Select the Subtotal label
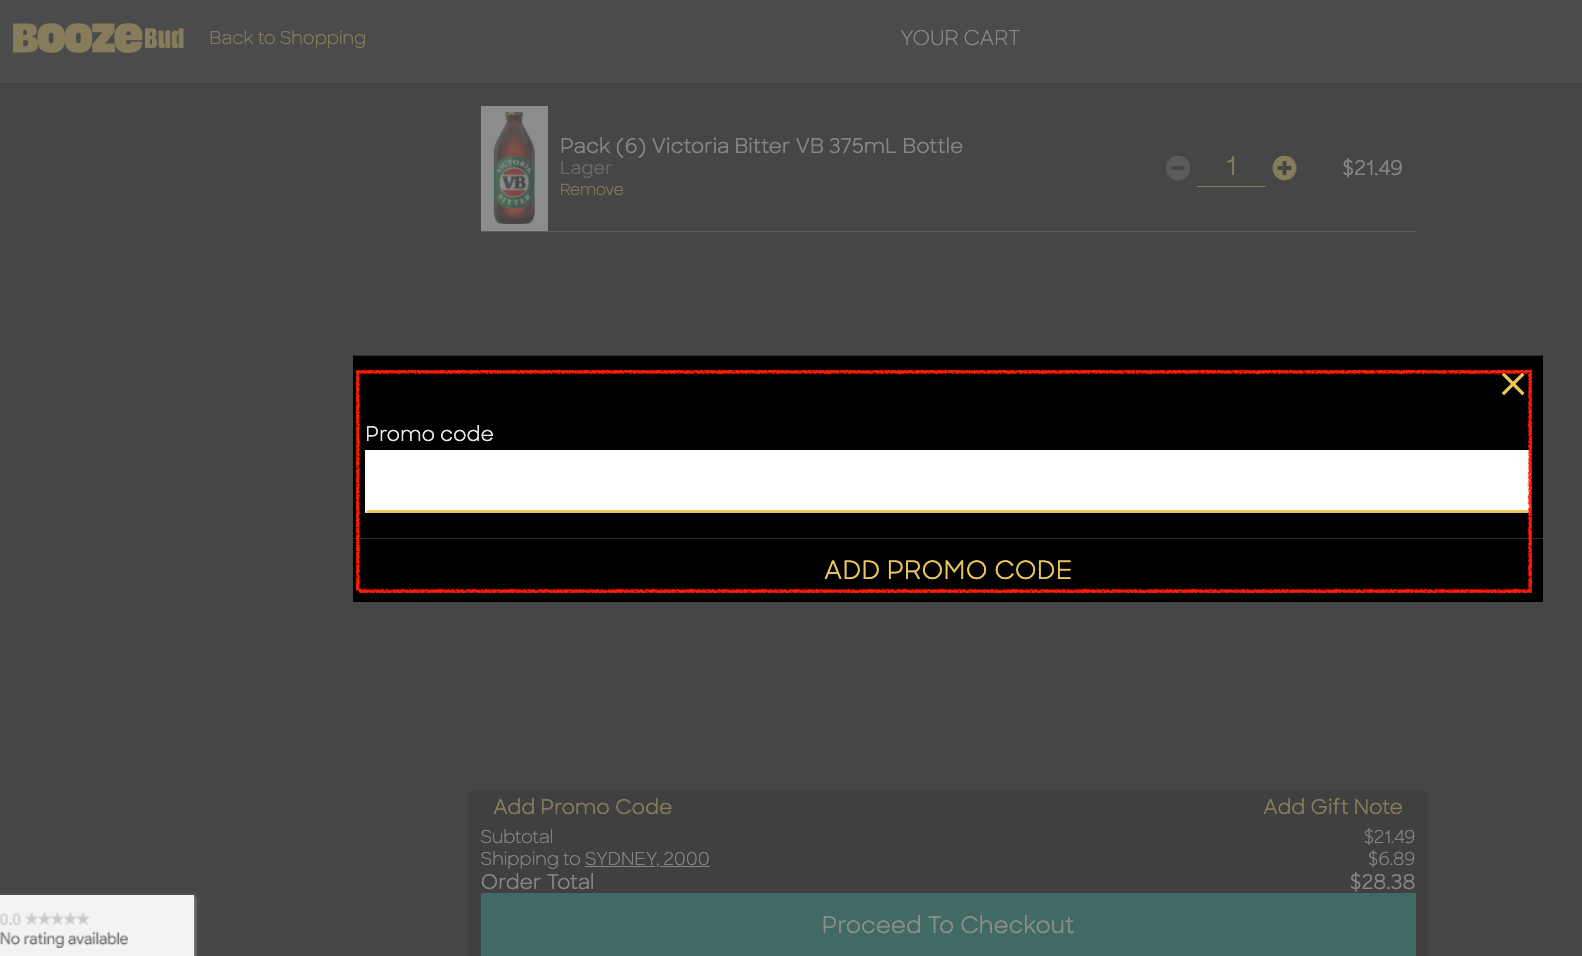This screenshot has height=956, width=1582. (517, 837)
